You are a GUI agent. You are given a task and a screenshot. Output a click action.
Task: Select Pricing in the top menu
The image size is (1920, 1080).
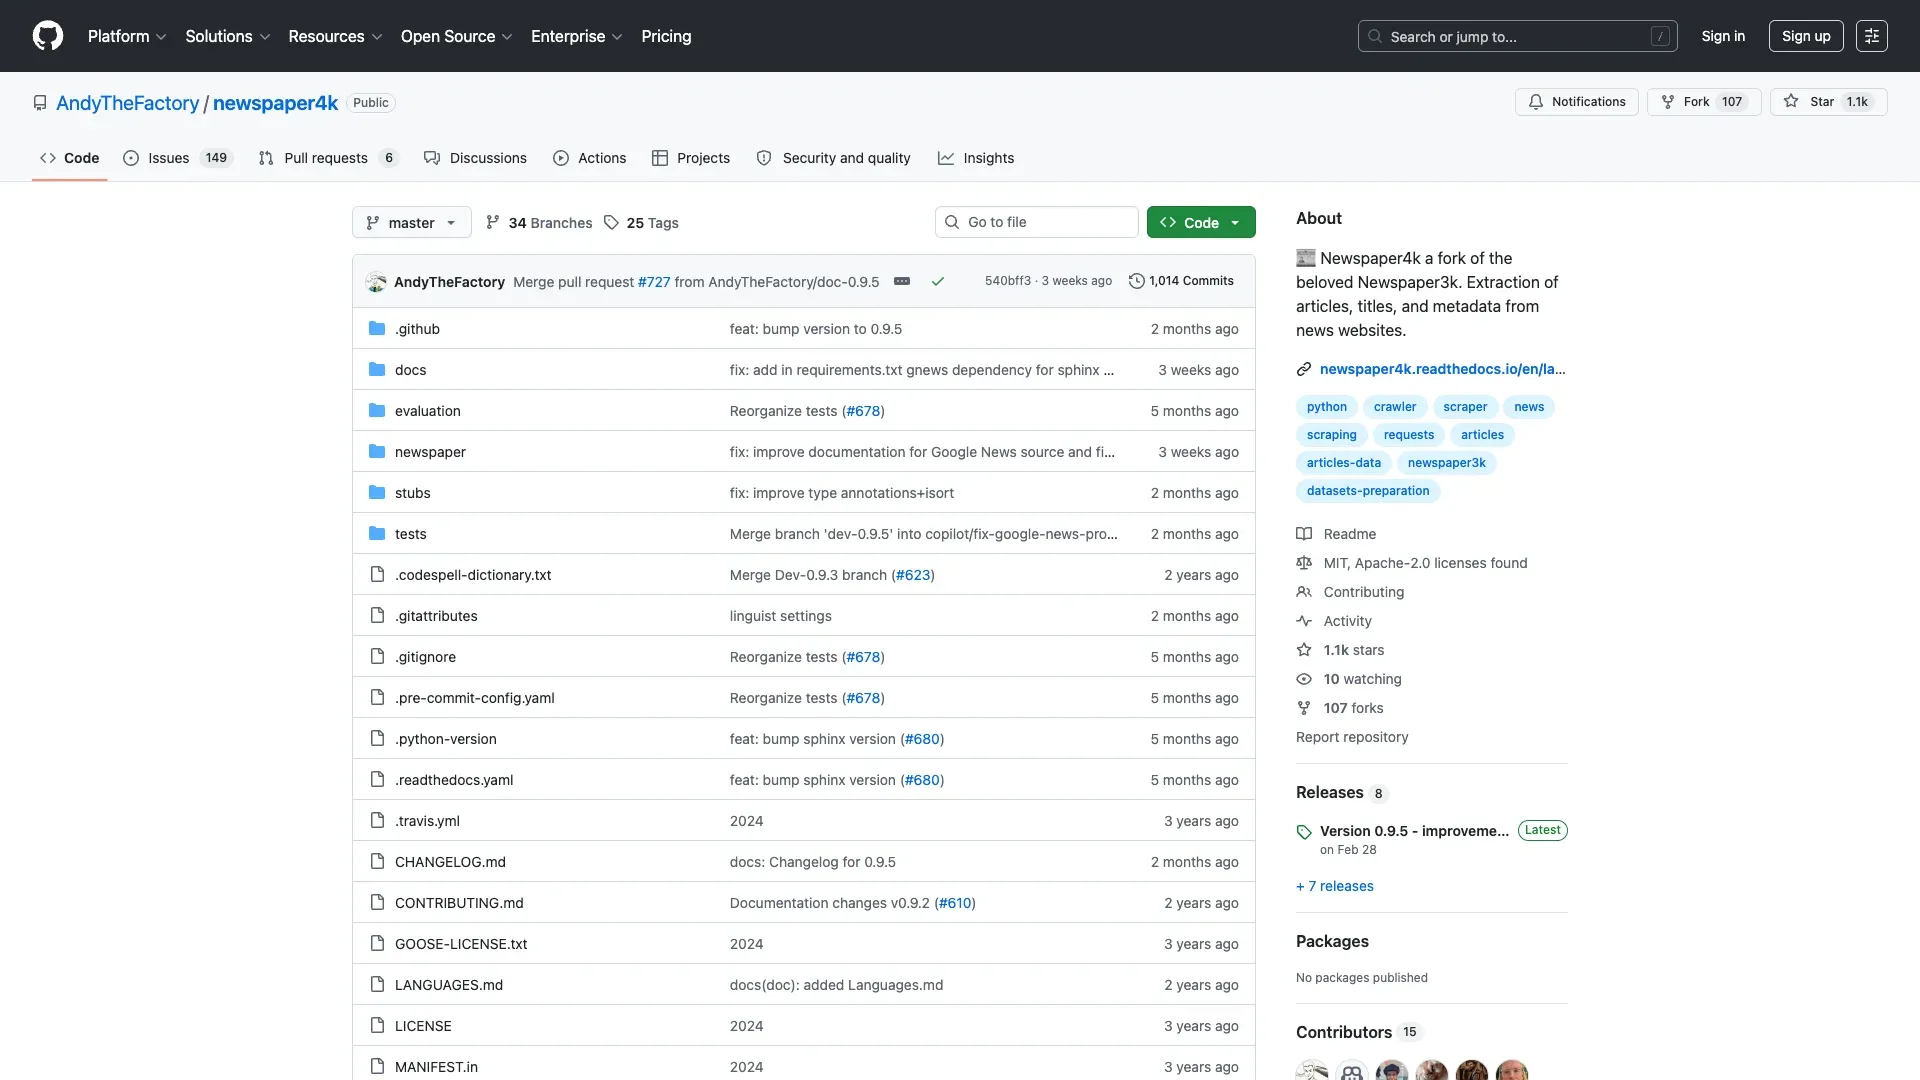pyautogui.click(x=666, y=36)
